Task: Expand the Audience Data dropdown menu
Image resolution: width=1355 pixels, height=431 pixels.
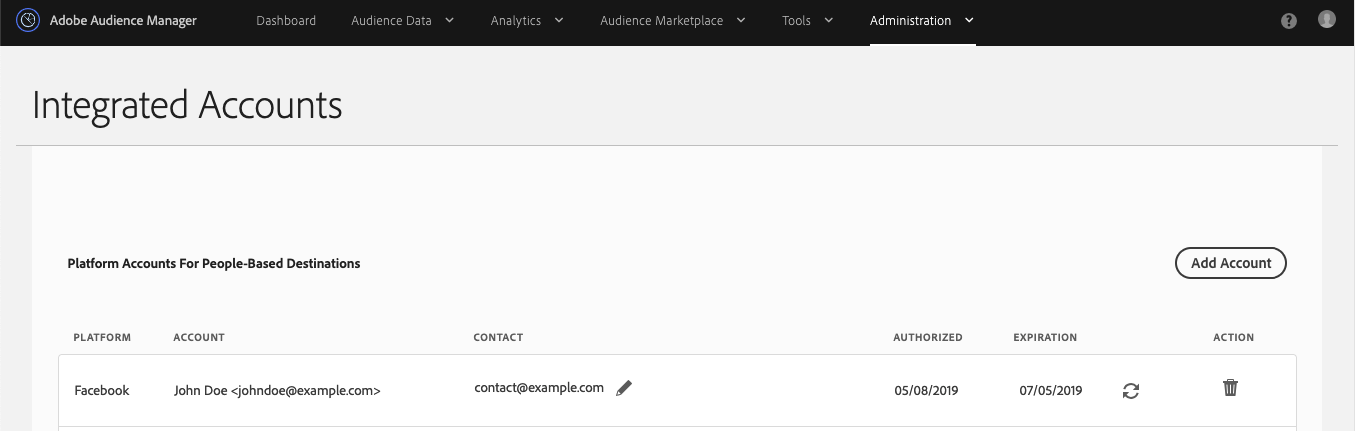Action: click(x=402, y=20)
